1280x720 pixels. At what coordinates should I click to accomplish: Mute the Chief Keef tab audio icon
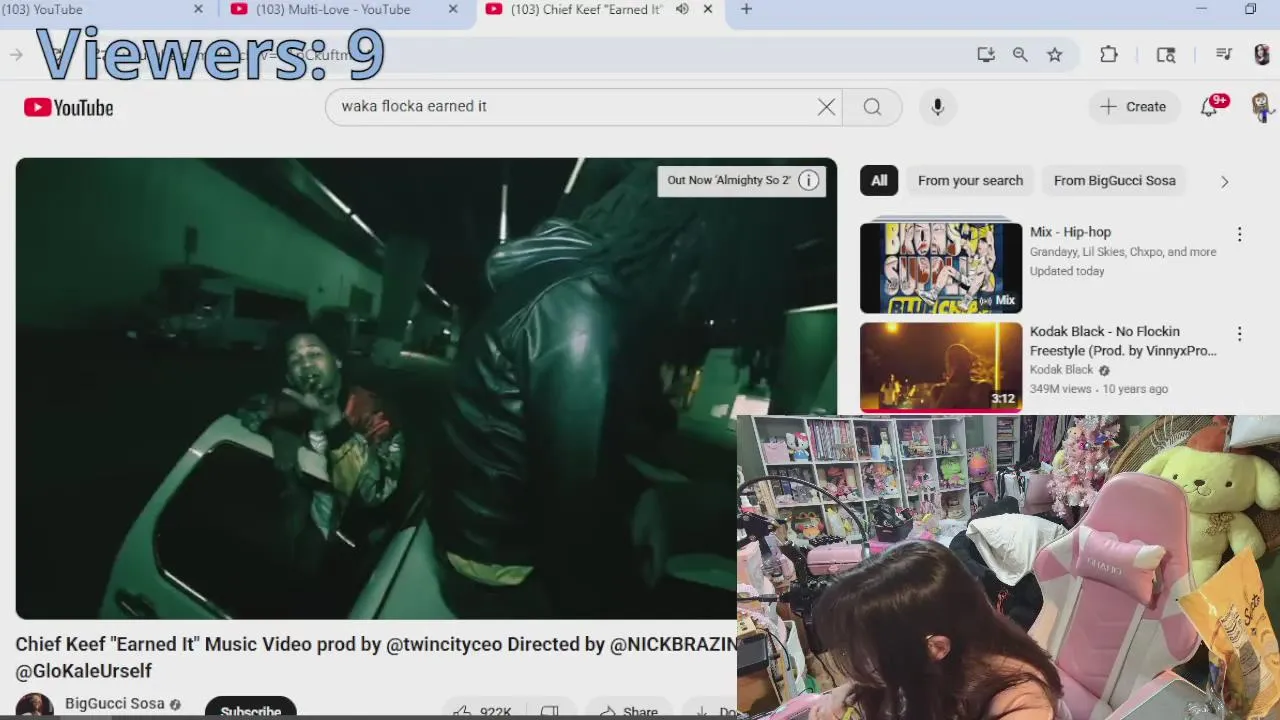coord(682,9)
